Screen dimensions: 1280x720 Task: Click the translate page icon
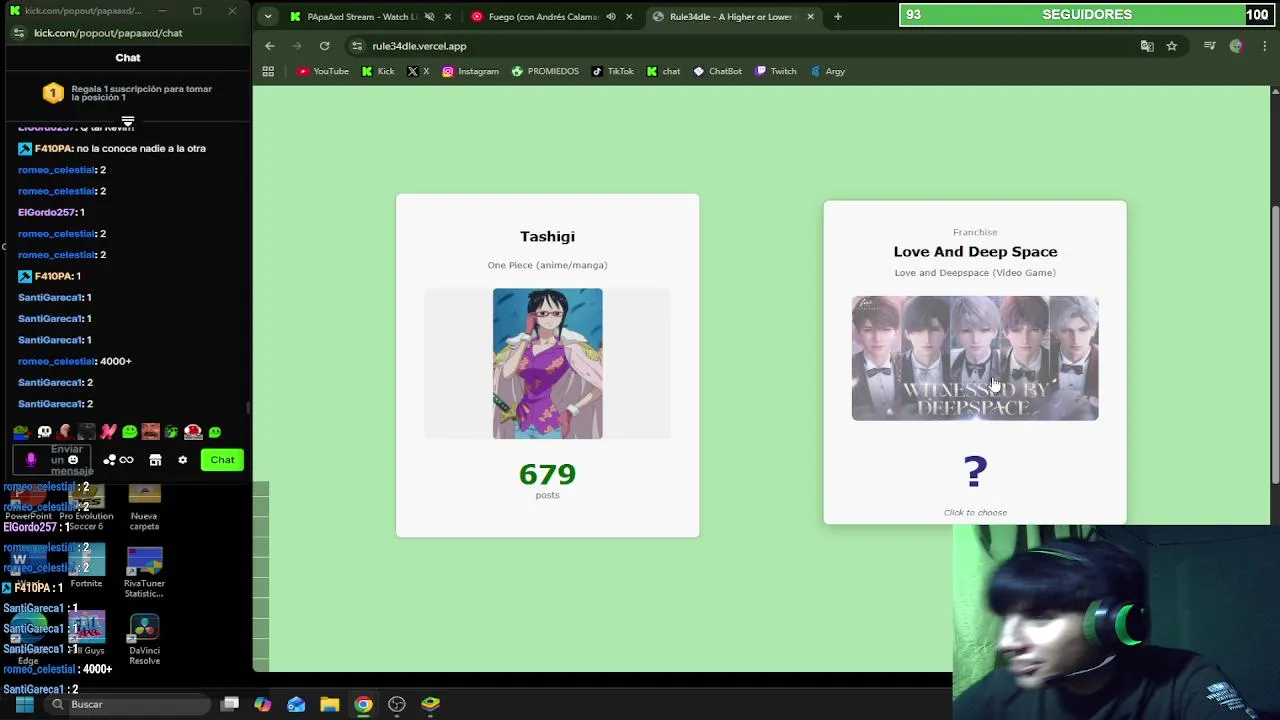(1147, 46)
